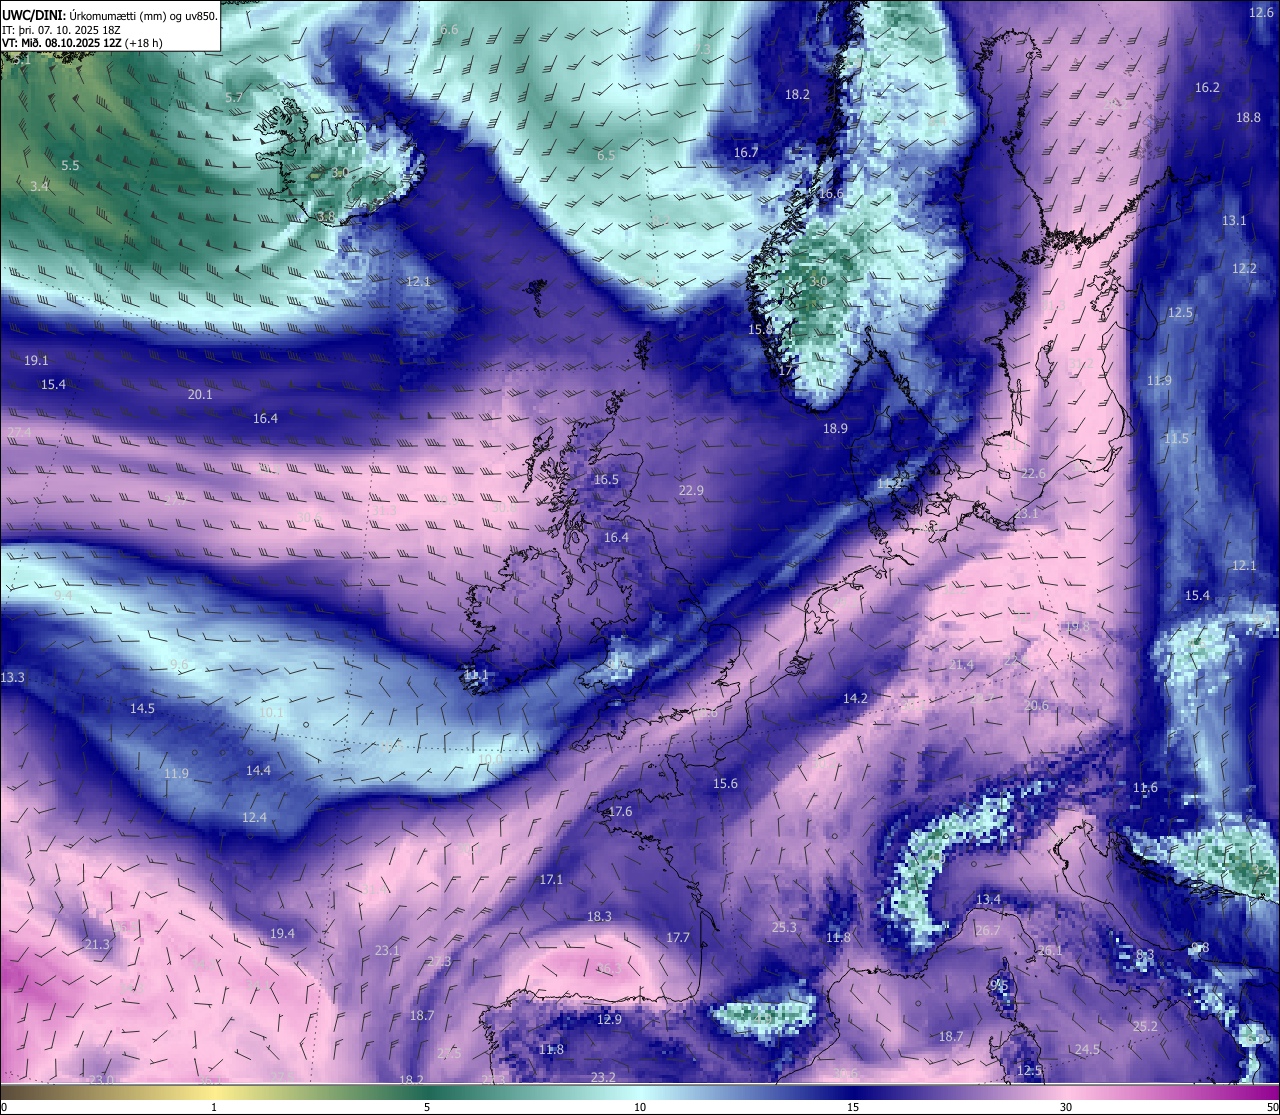Image resolution: width=1280 pixels, height=1115 pixels.
Task: Click the 23.2 value on the map
Action: (603, 1077)
